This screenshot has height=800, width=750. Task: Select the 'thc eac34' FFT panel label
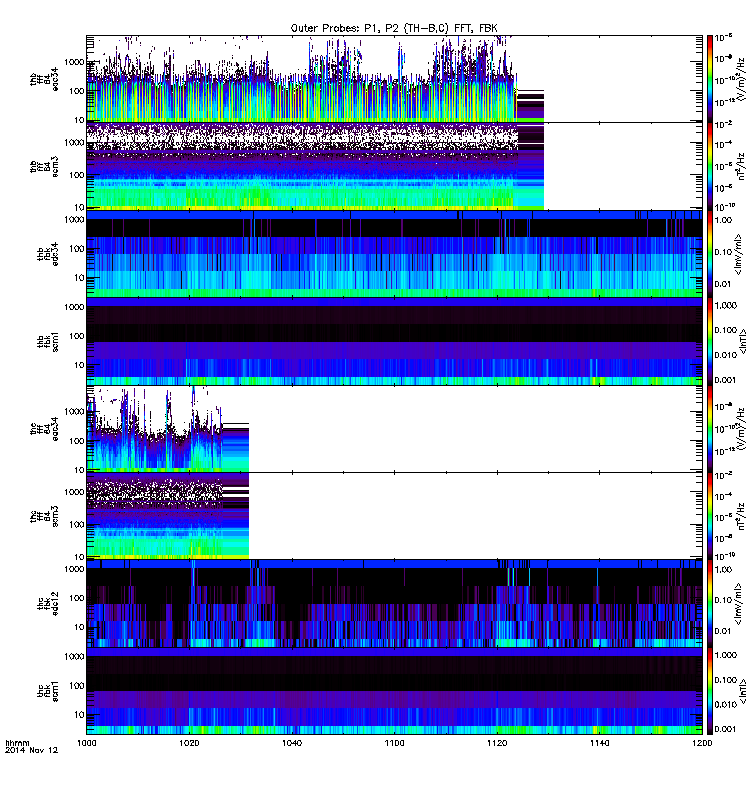[44, 429]
